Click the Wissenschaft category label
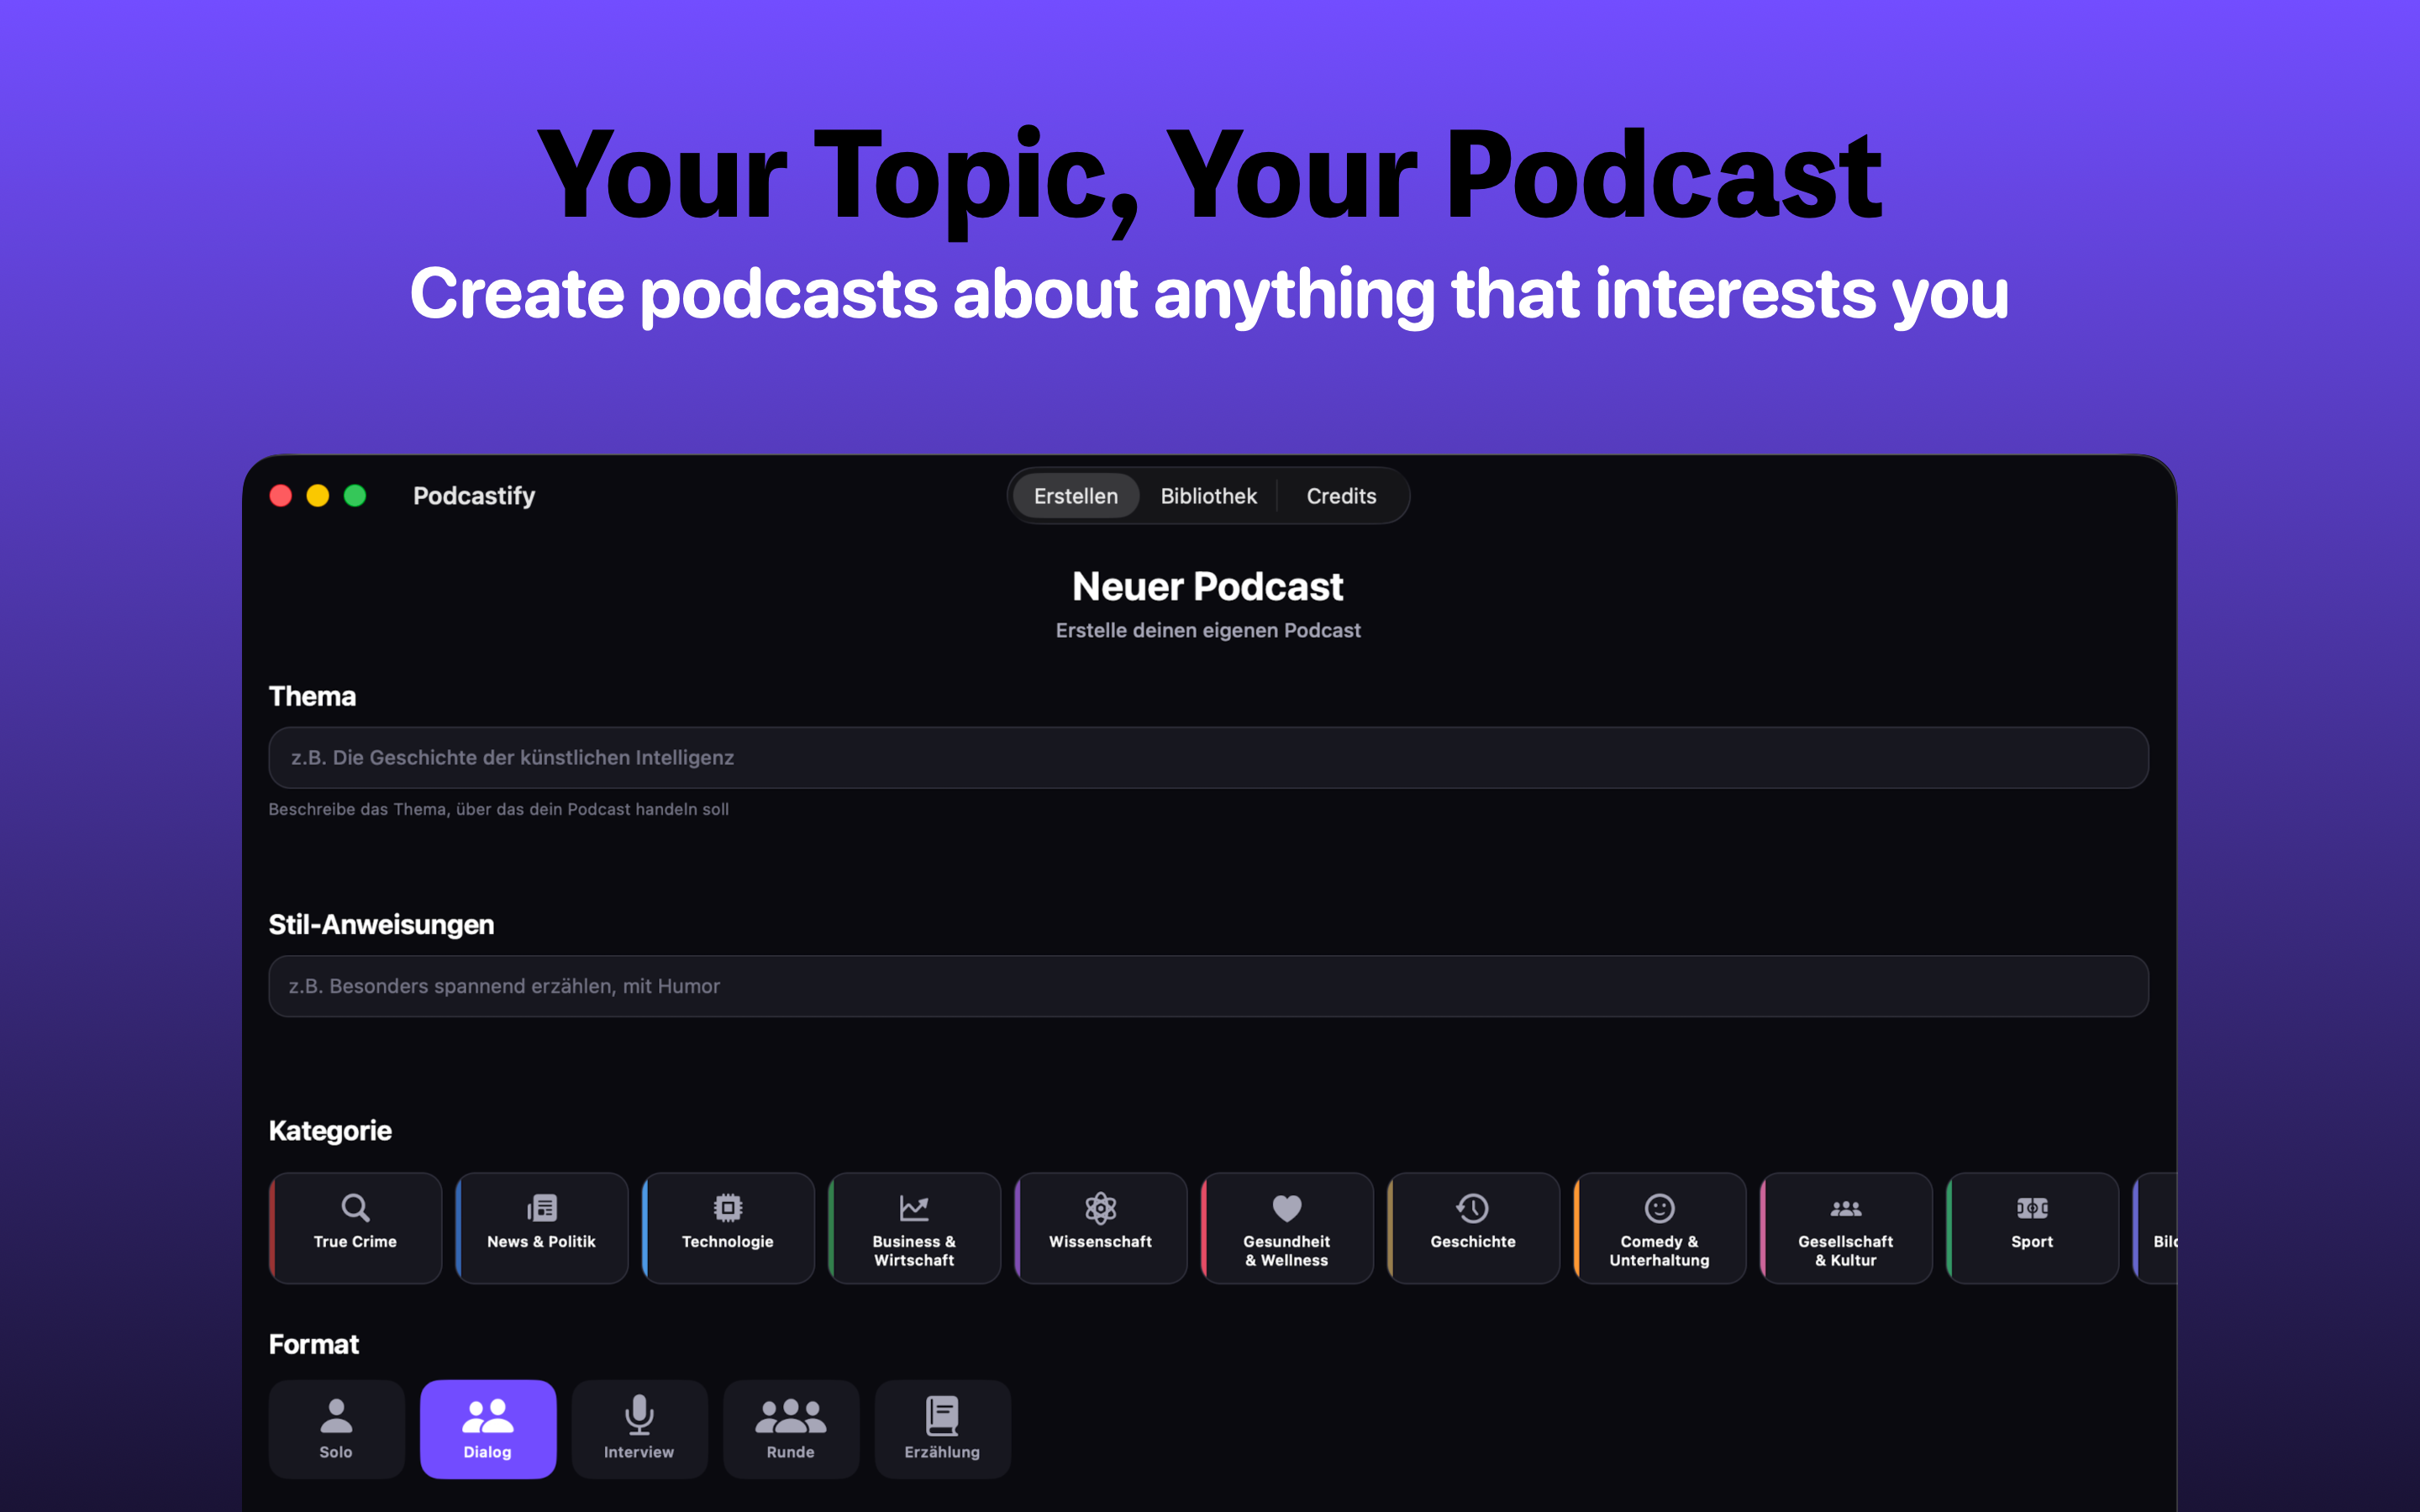The height and width of the screenshot is (1512, 2420). [1100, 1242]
